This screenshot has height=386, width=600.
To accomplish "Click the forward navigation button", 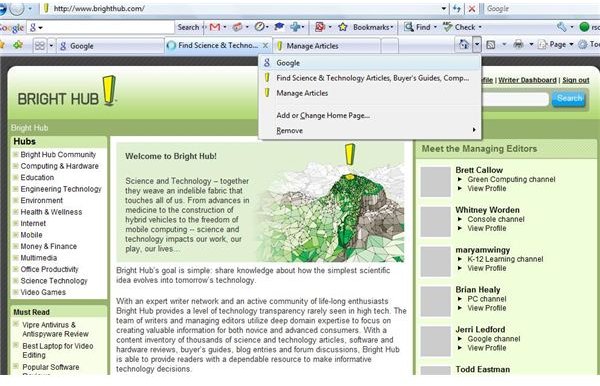I will 16,8.
